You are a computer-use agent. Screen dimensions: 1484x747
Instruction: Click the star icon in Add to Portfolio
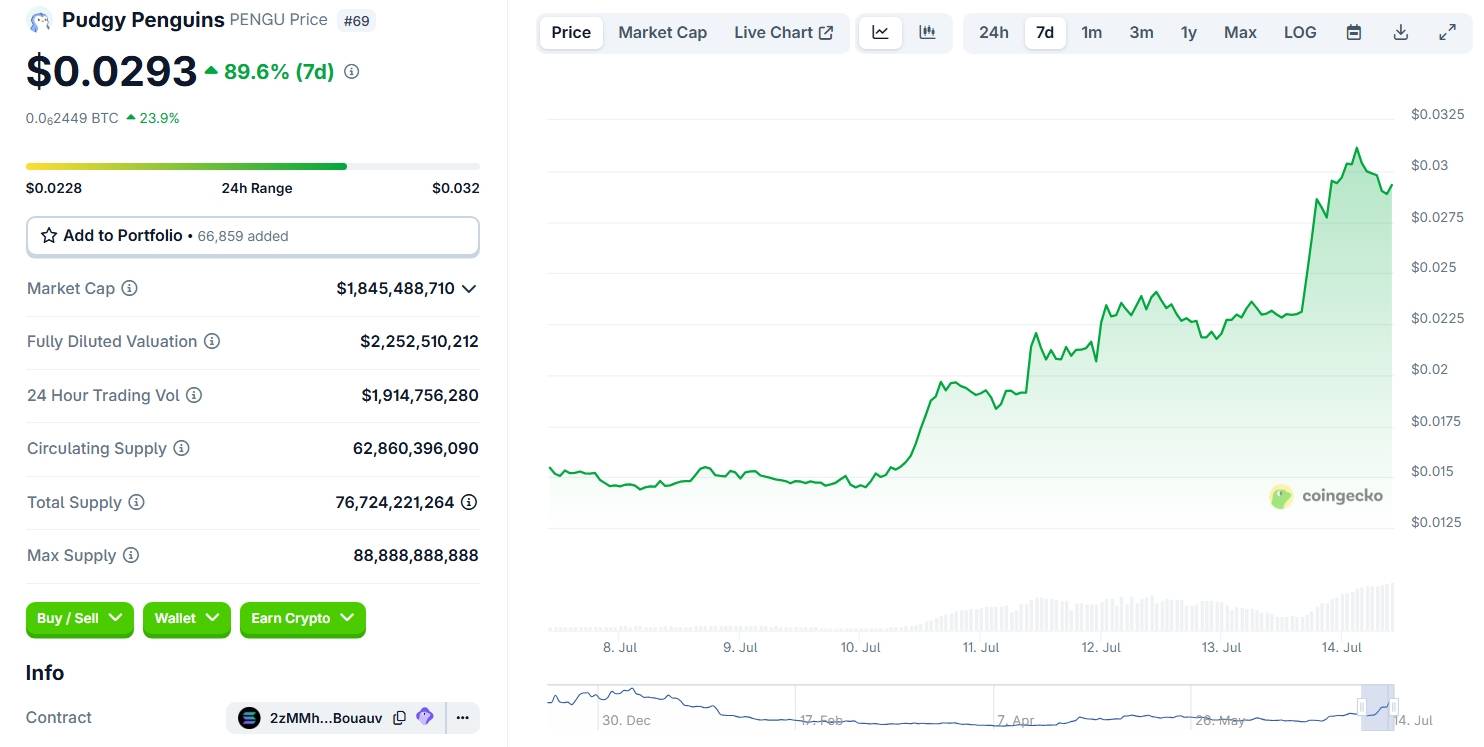click(49, 236)
